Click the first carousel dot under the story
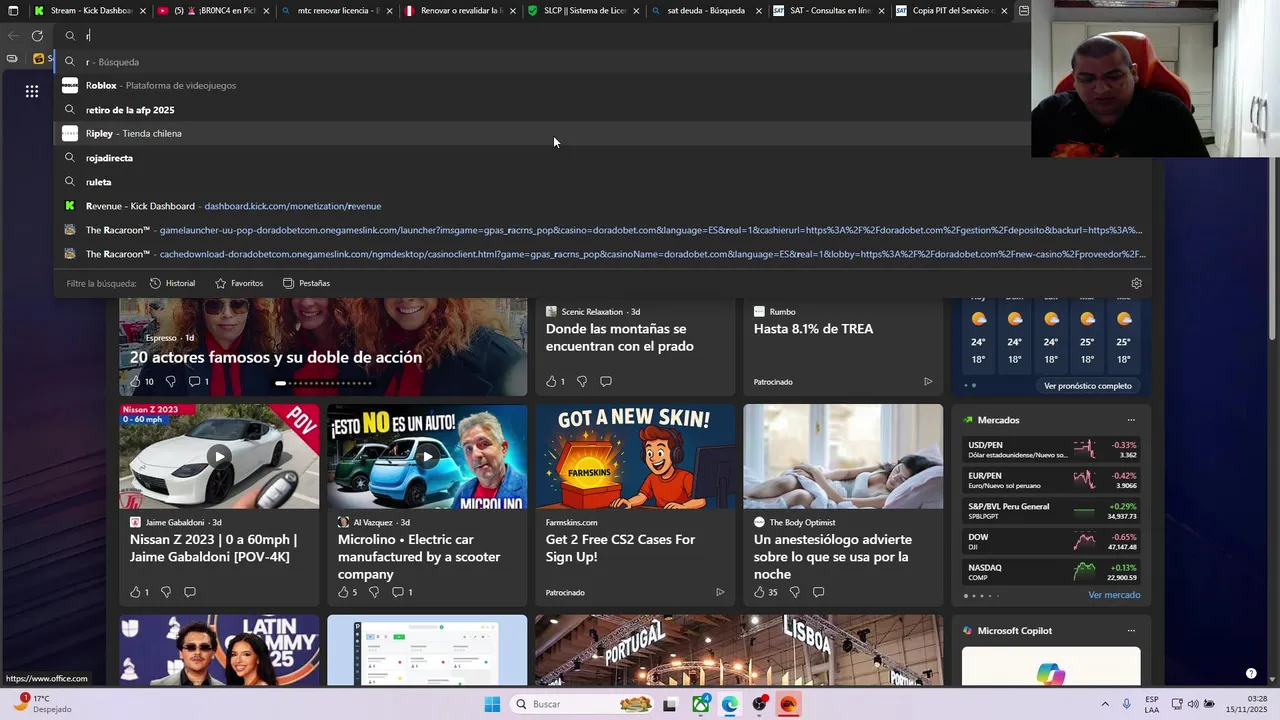Image resolution: width=1280 pixels, height=720 pixels. 281,383
